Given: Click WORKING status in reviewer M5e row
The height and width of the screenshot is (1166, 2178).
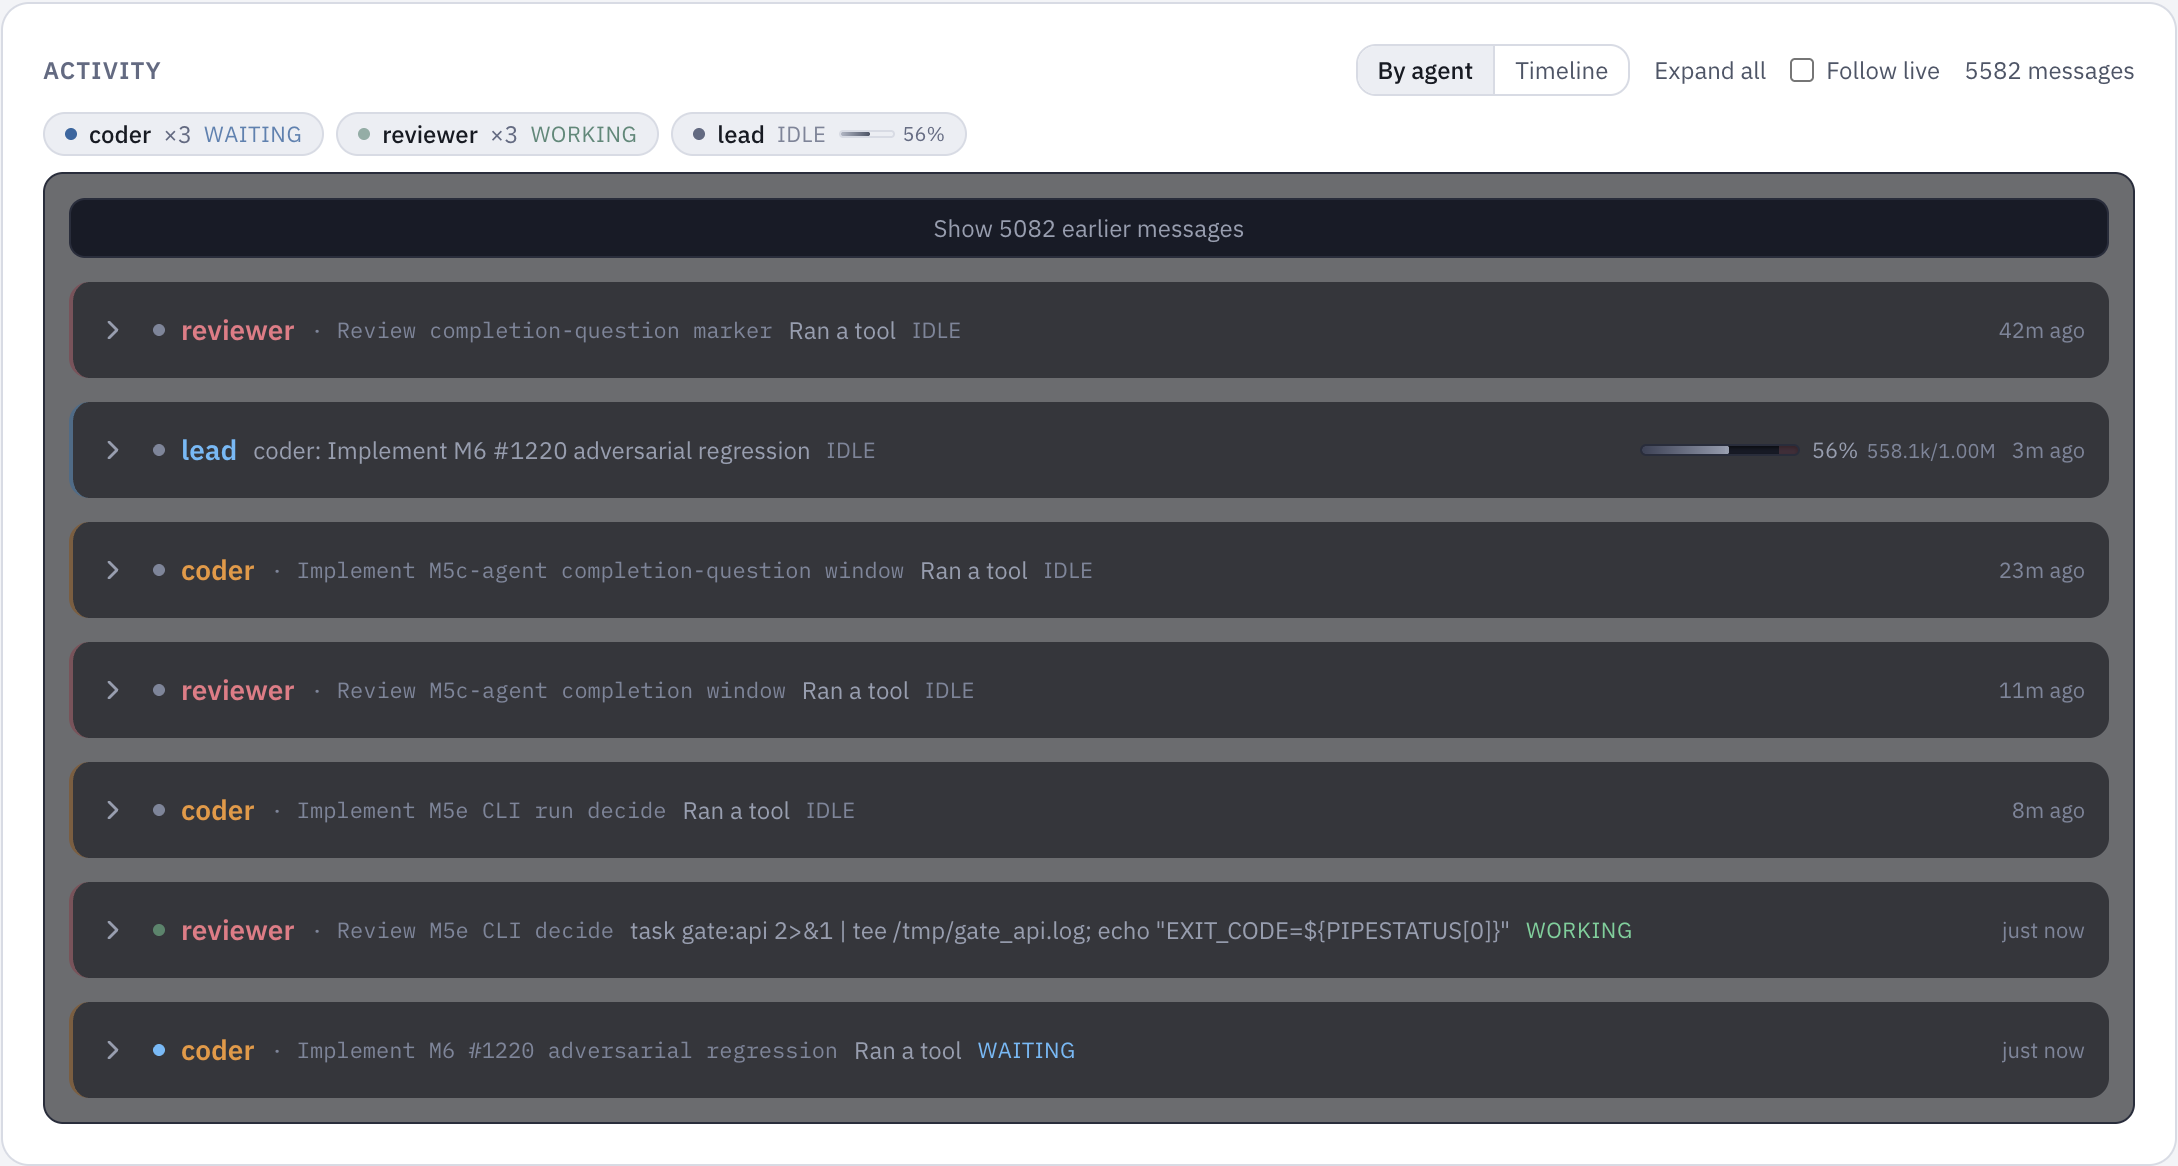Looking at the screenshot, I should pos(1579,931).
